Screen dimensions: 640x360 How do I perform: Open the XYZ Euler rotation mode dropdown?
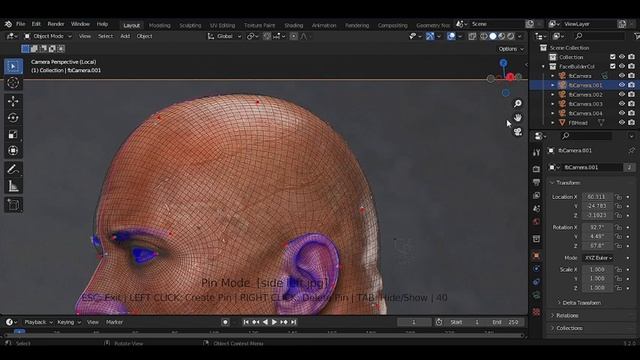coord(598,258)
